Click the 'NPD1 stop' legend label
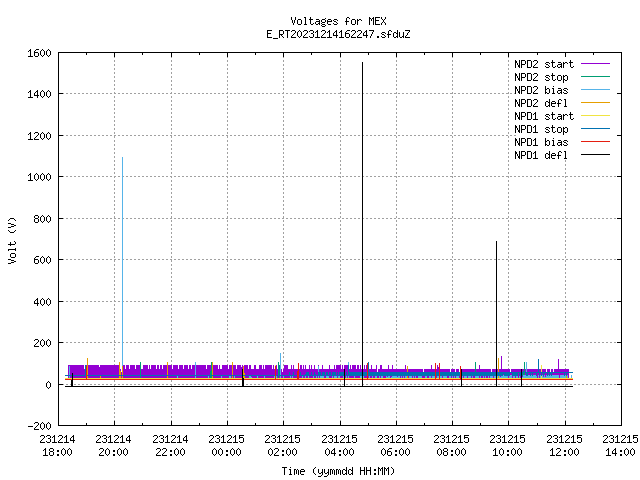This screenshot has height=480, width=640. (x=541, y=129)
